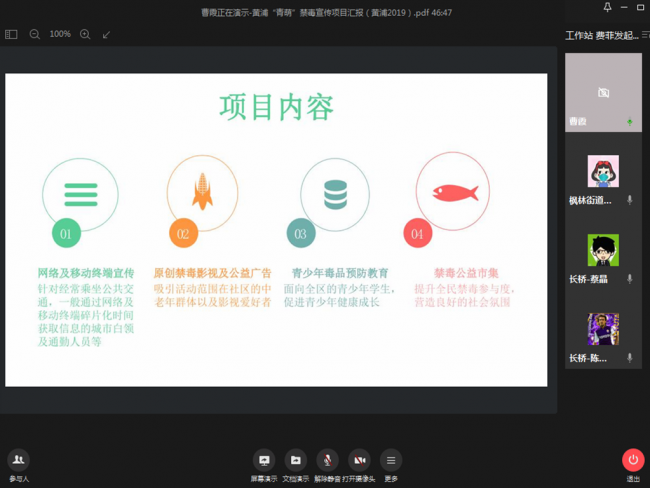Click microphone icon next to 长桥-蔡晶

629,279
